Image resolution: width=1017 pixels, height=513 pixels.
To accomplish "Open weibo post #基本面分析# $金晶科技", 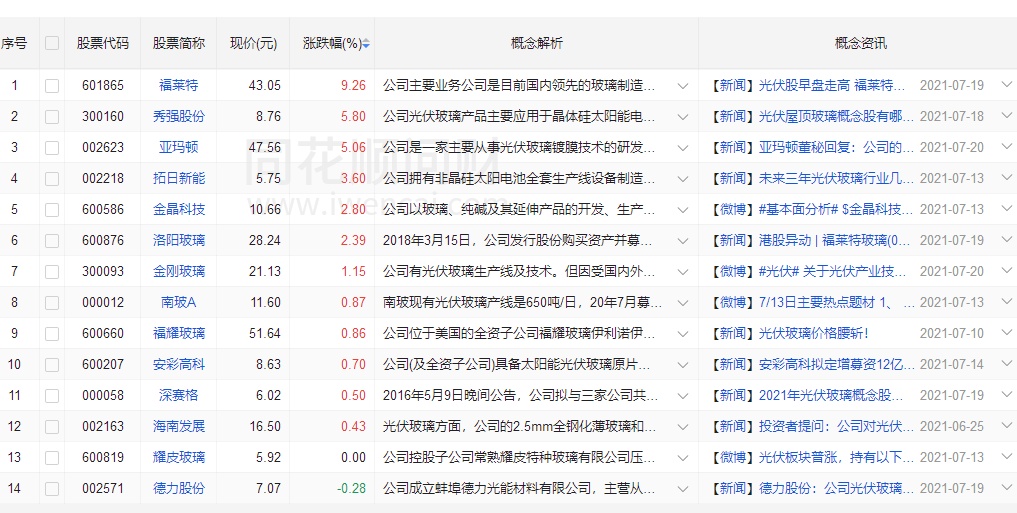I will [837, 209].
